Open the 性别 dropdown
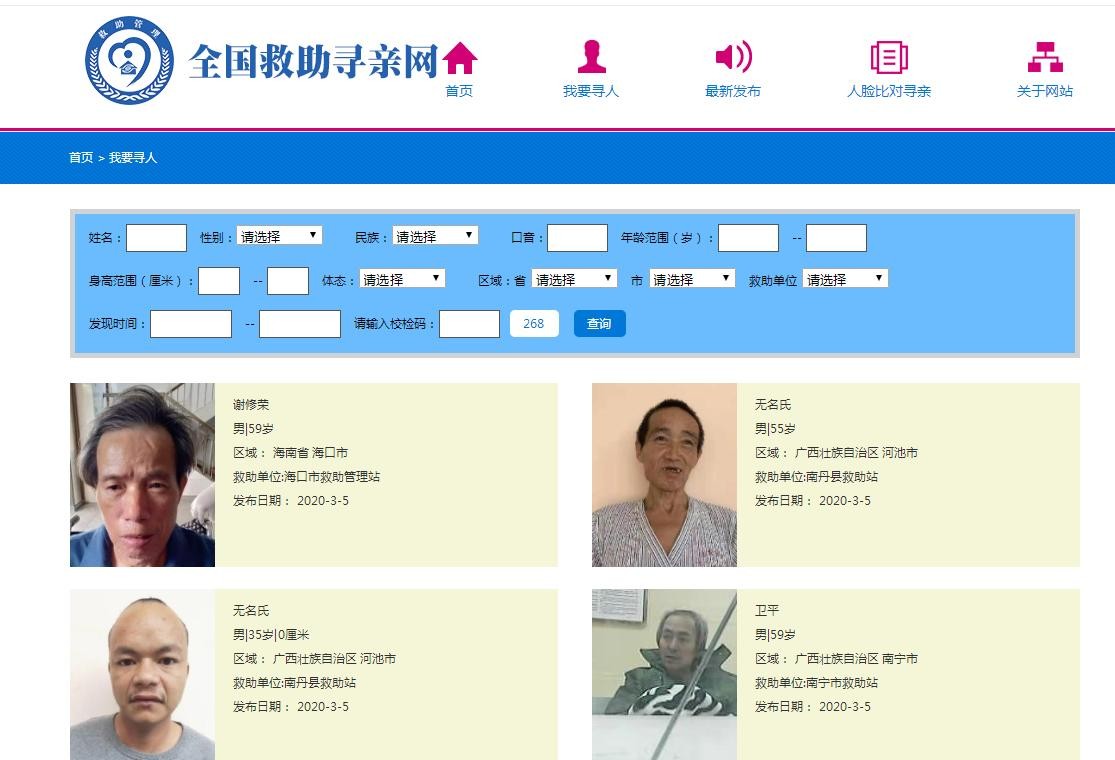Image resolution: width=1115 pixels, height=760 pixels. click(279, 236)
